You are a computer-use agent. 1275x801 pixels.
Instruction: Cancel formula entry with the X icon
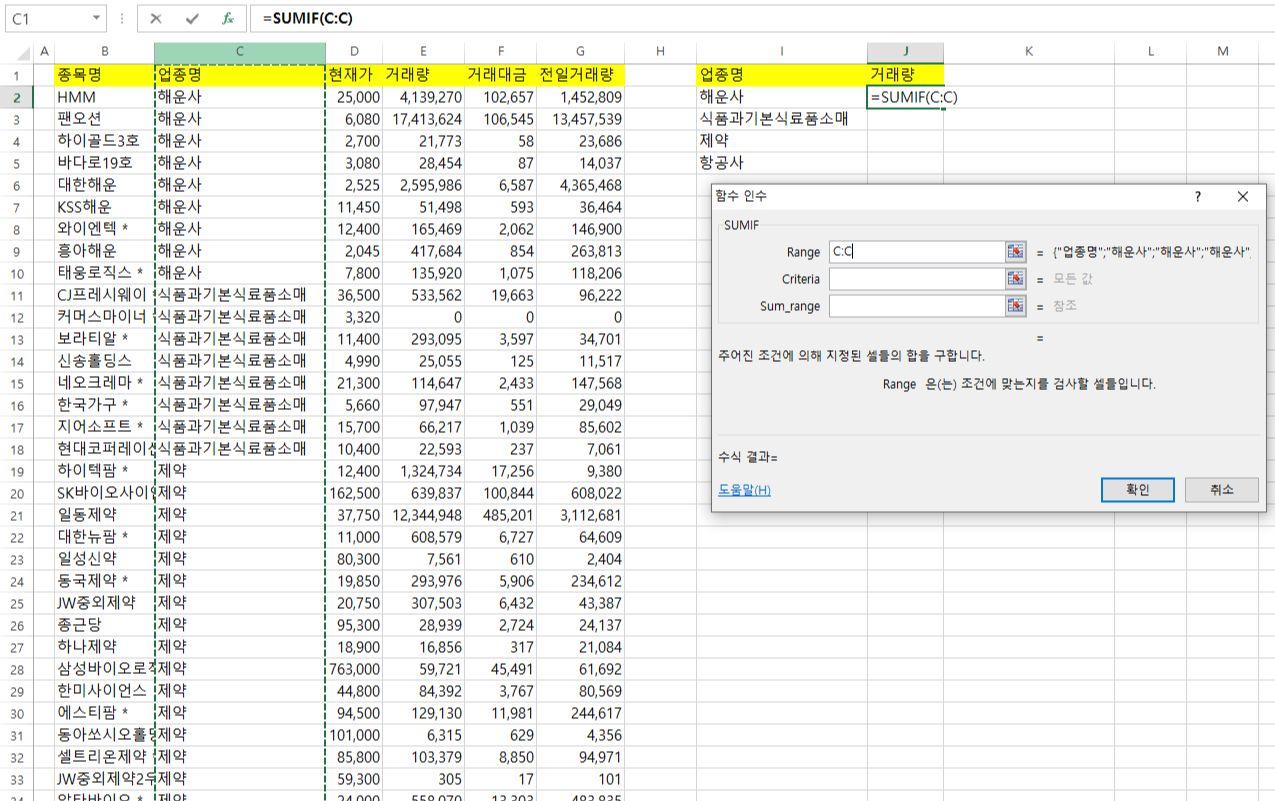(x=156, y=18)
